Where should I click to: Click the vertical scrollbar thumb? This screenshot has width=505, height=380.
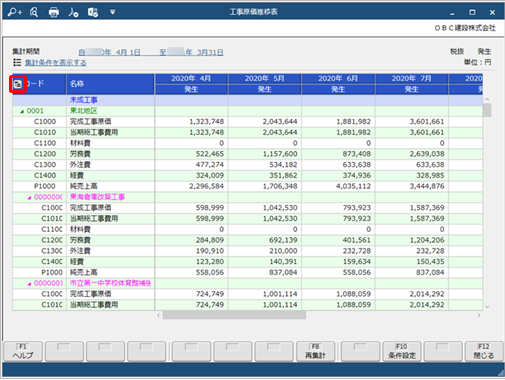click(x=487, y=110)
